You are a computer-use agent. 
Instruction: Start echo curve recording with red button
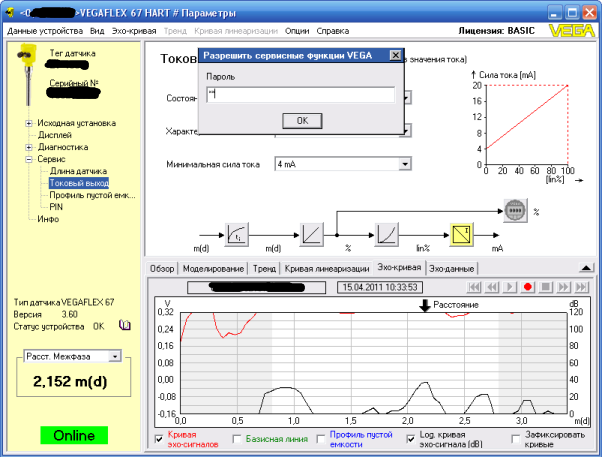(x=528, y=287)
